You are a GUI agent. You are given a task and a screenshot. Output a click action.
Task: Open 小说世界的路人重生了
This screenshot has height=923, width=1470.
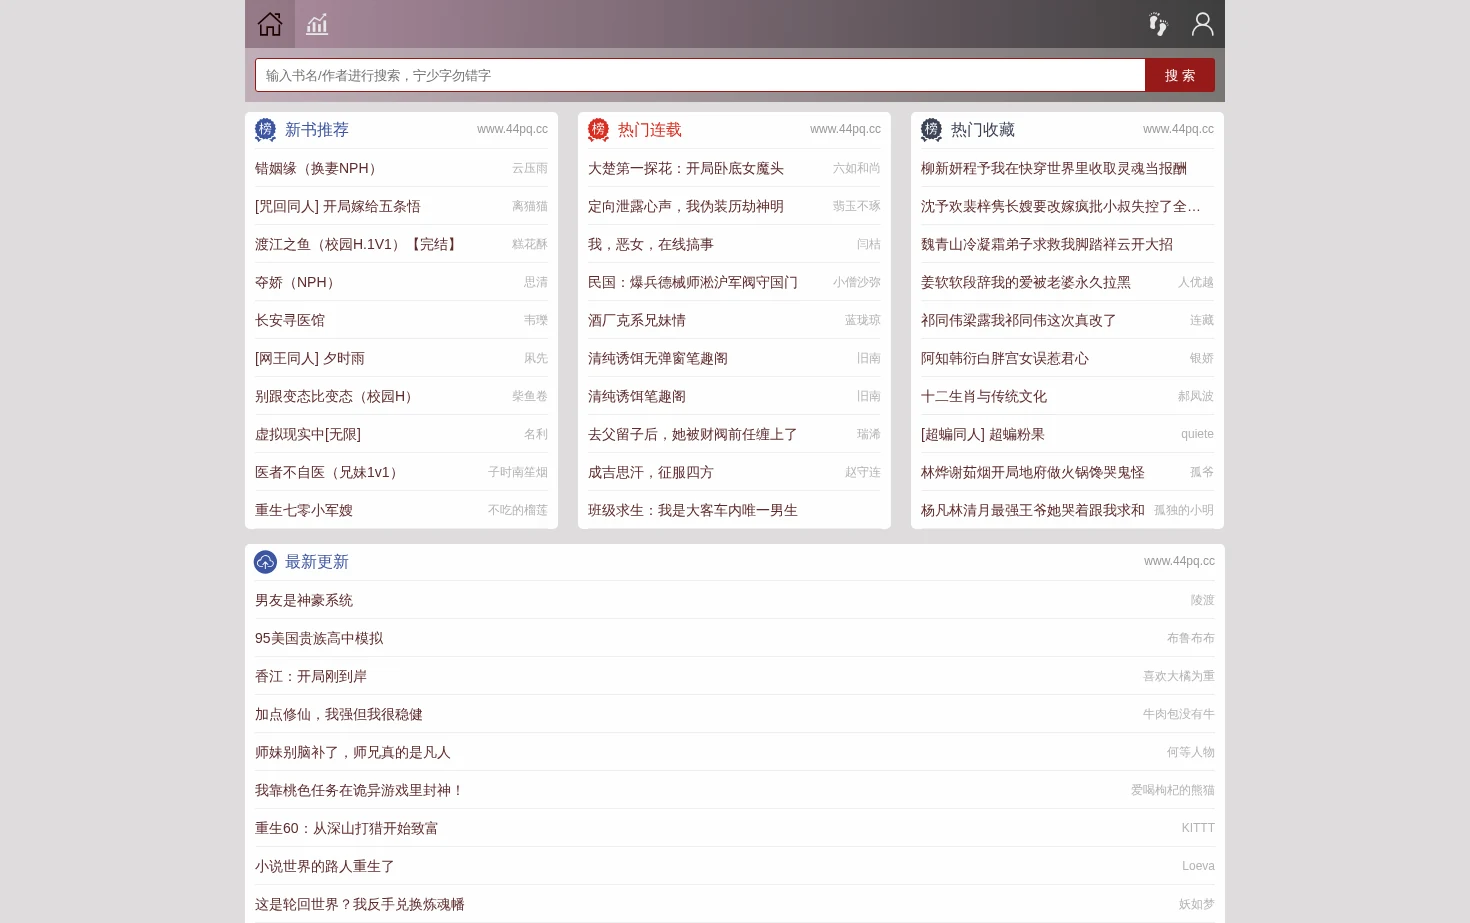(x=325, y=866)
